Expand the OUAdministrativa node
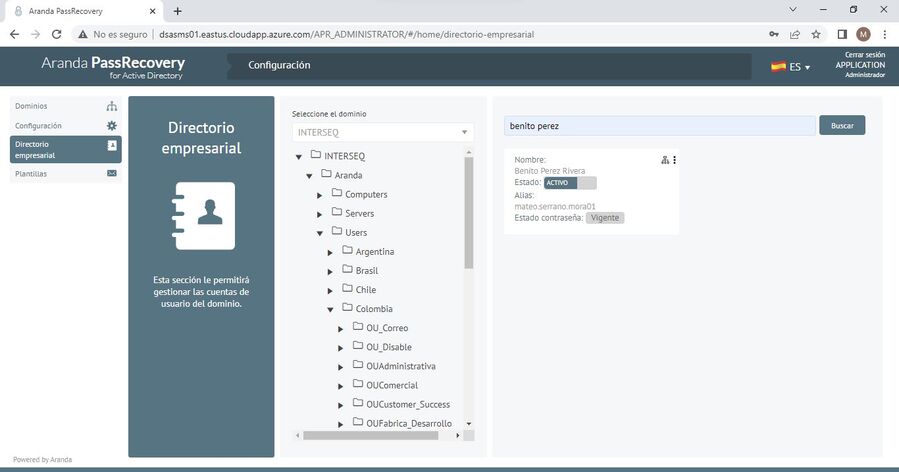Screen dimensions: 899x472 coord(340,366)
